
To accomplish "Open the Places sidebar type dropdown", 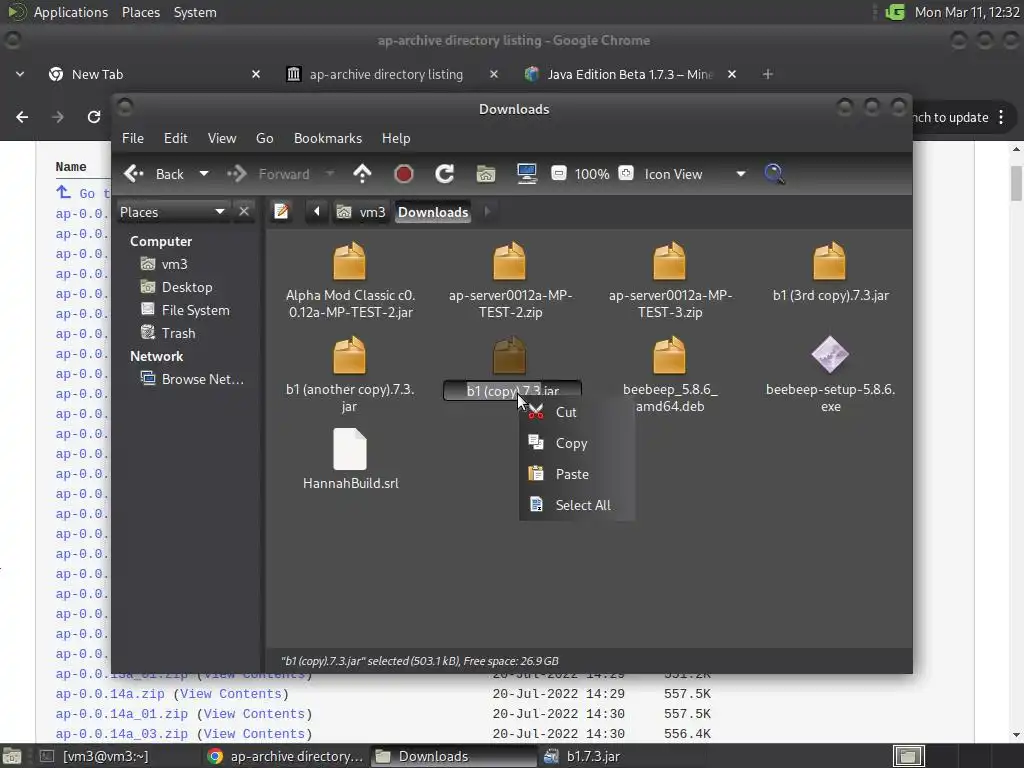I will 172,212.
